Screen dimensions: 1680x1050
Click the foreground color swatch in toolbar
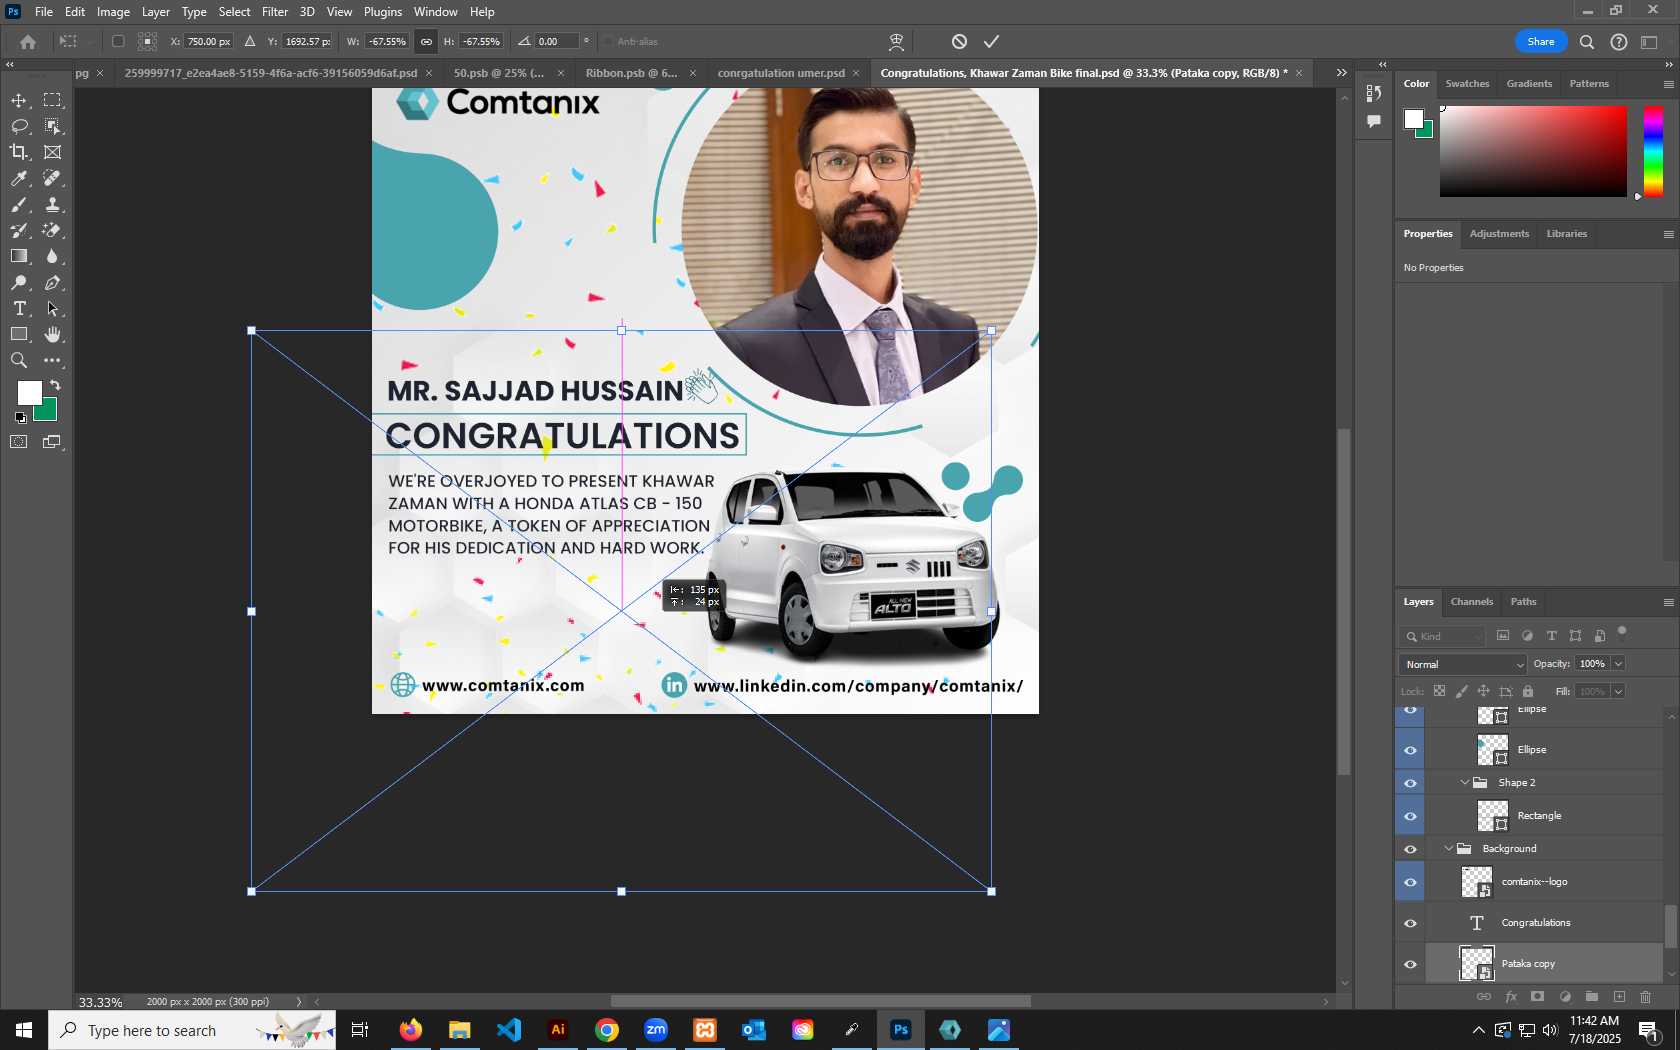point(30,393)
